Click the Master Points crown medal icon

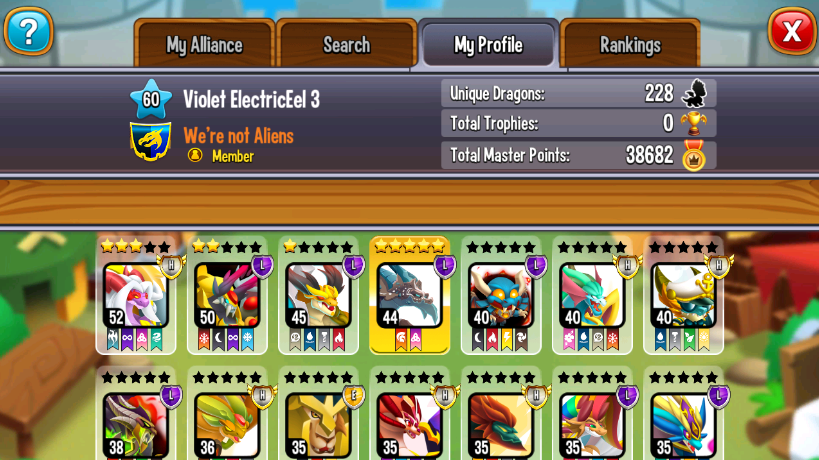[694, 155]
